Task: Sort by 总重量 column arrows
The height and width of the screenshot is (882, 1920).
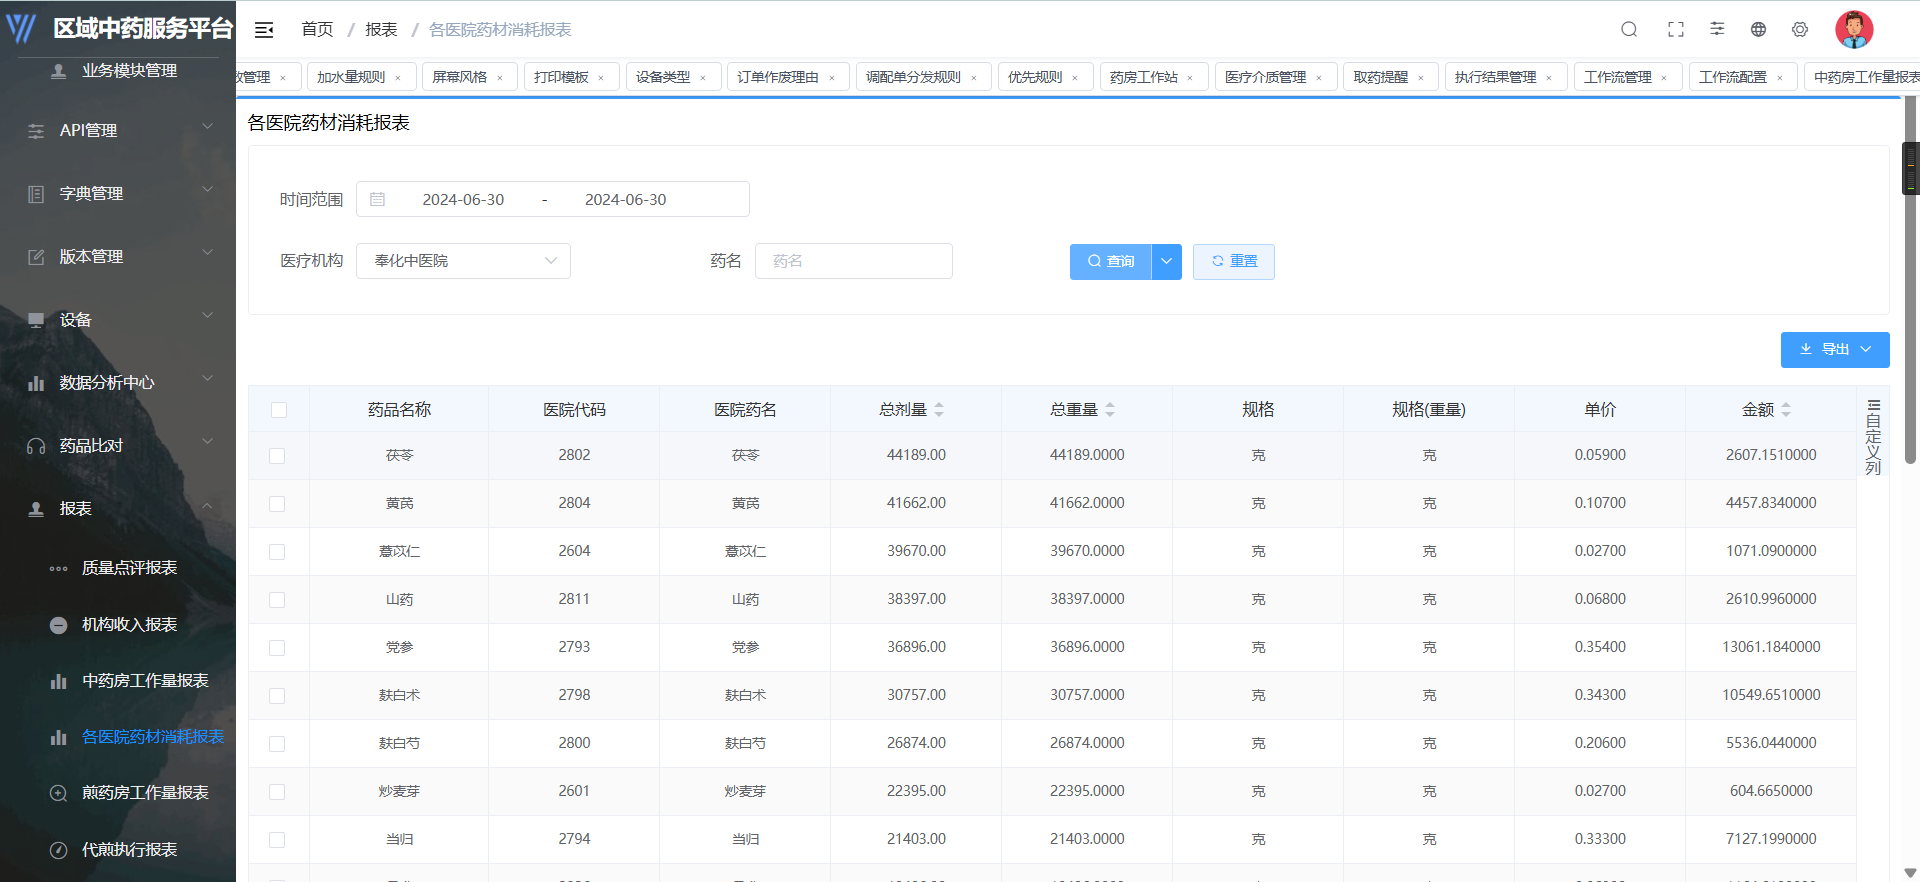Action: coord(1110,409)
